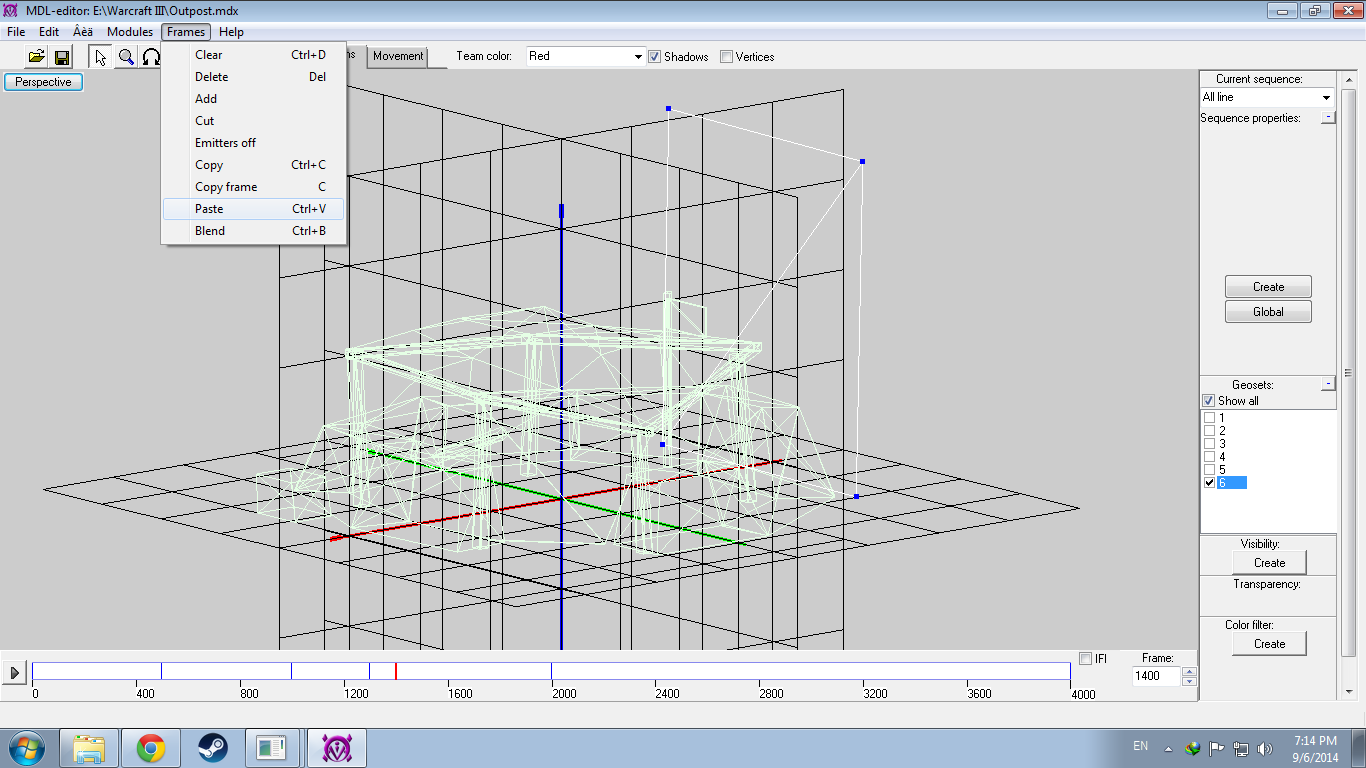Click the red current-frame timeline marker
The height and width of the screenshot is (768, 1366).
[x=396, y=672]
